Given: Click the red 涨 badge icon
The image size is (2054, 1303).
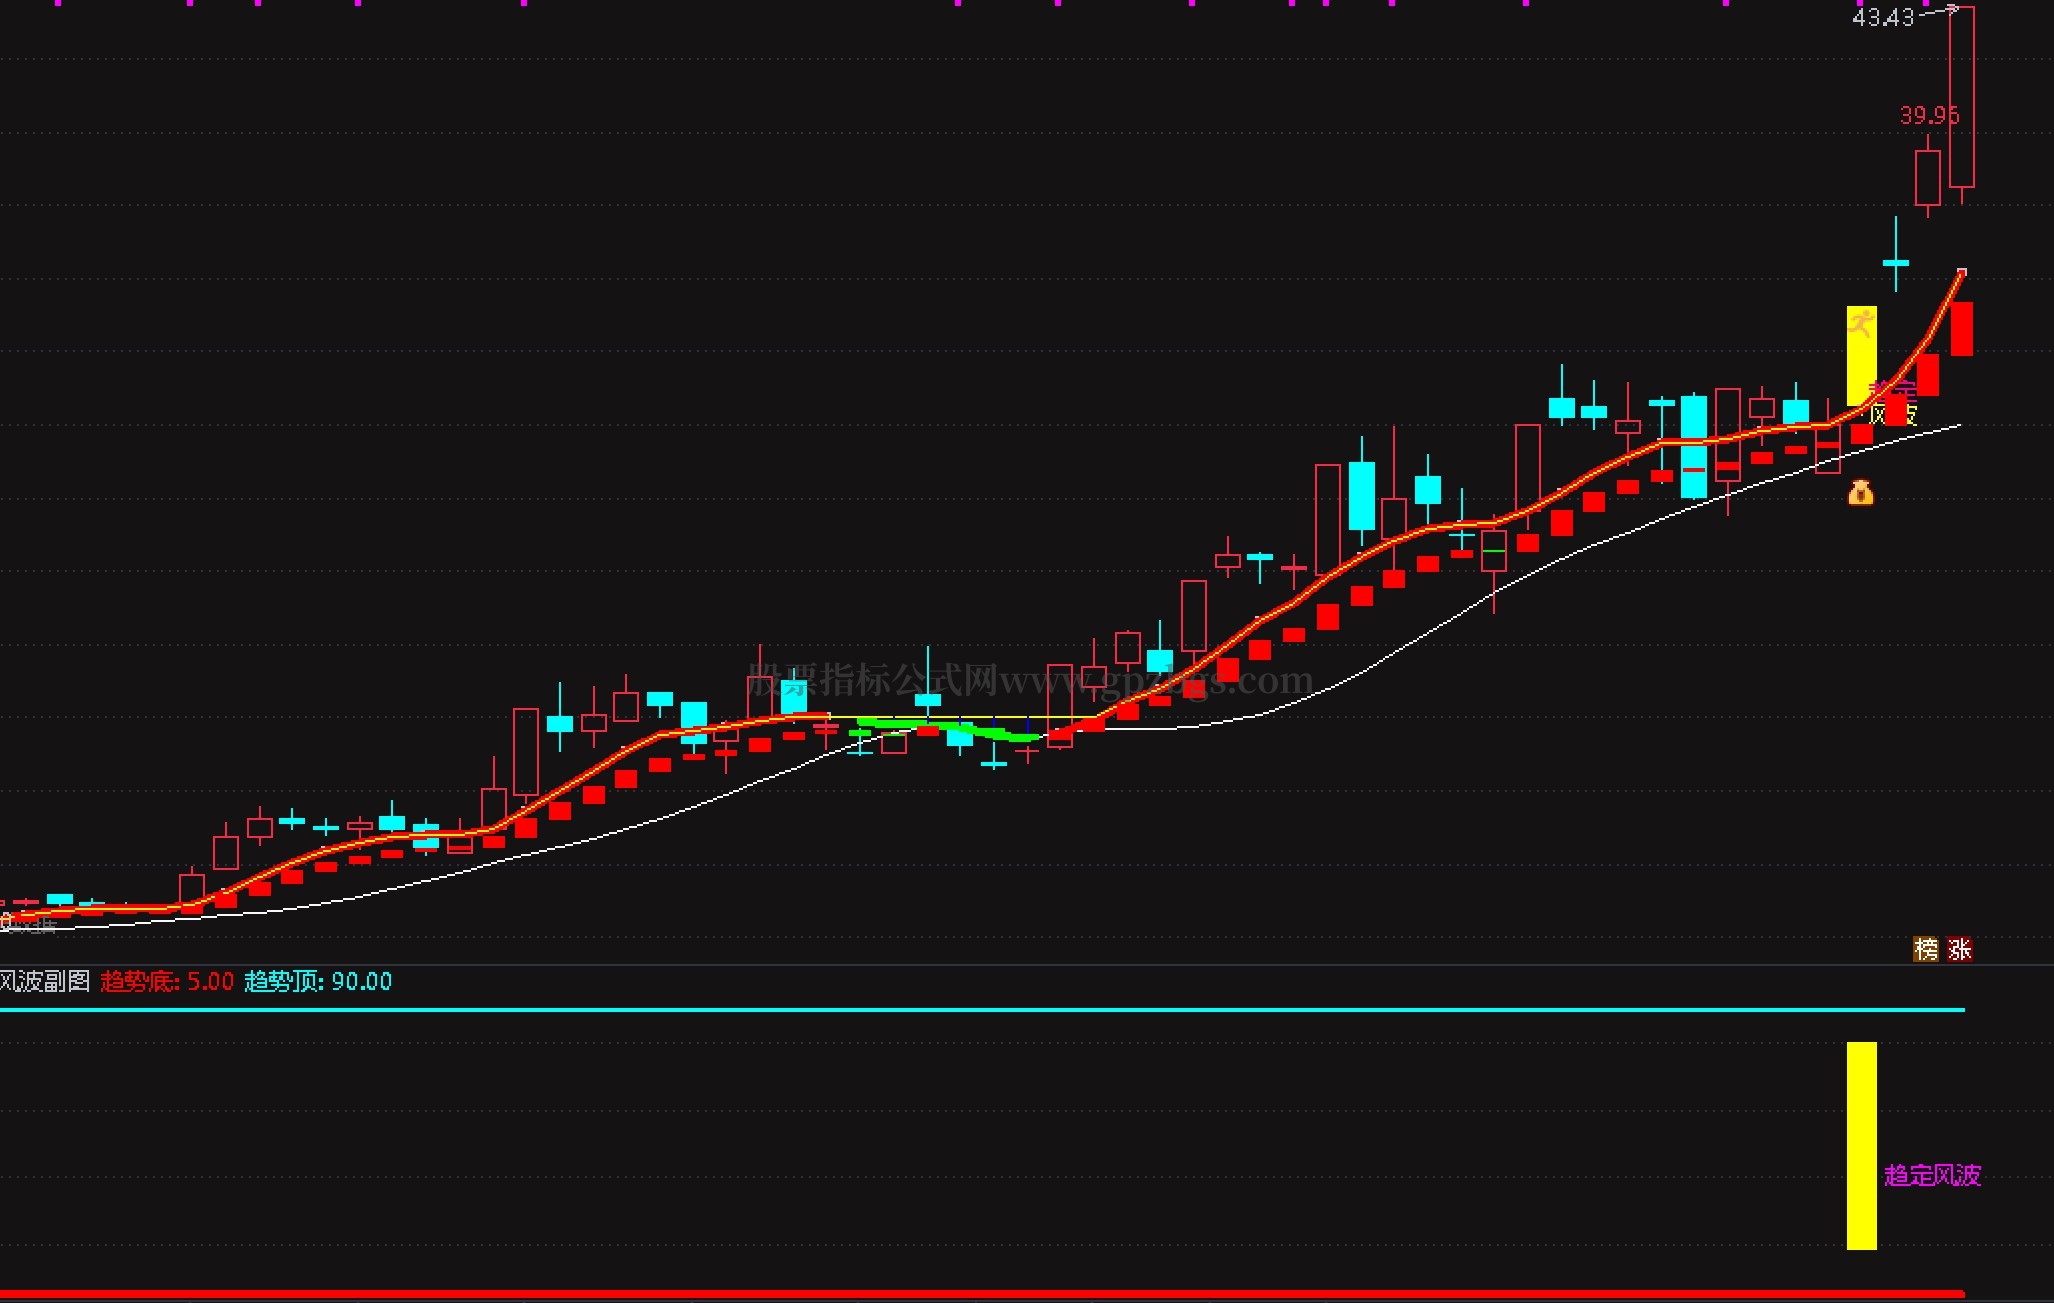Looking at the screenshot, I should [x=1959, y=948].
